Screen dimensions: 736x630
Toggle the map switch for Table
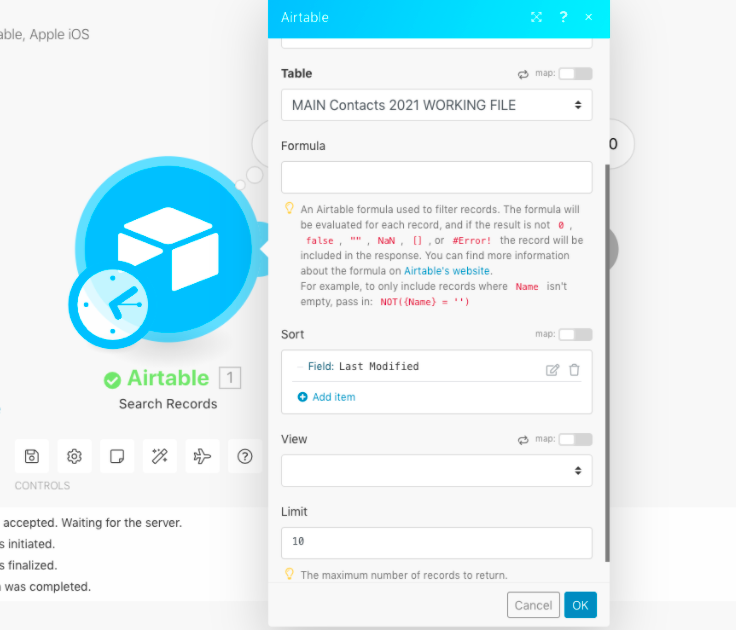click(575, 74)
